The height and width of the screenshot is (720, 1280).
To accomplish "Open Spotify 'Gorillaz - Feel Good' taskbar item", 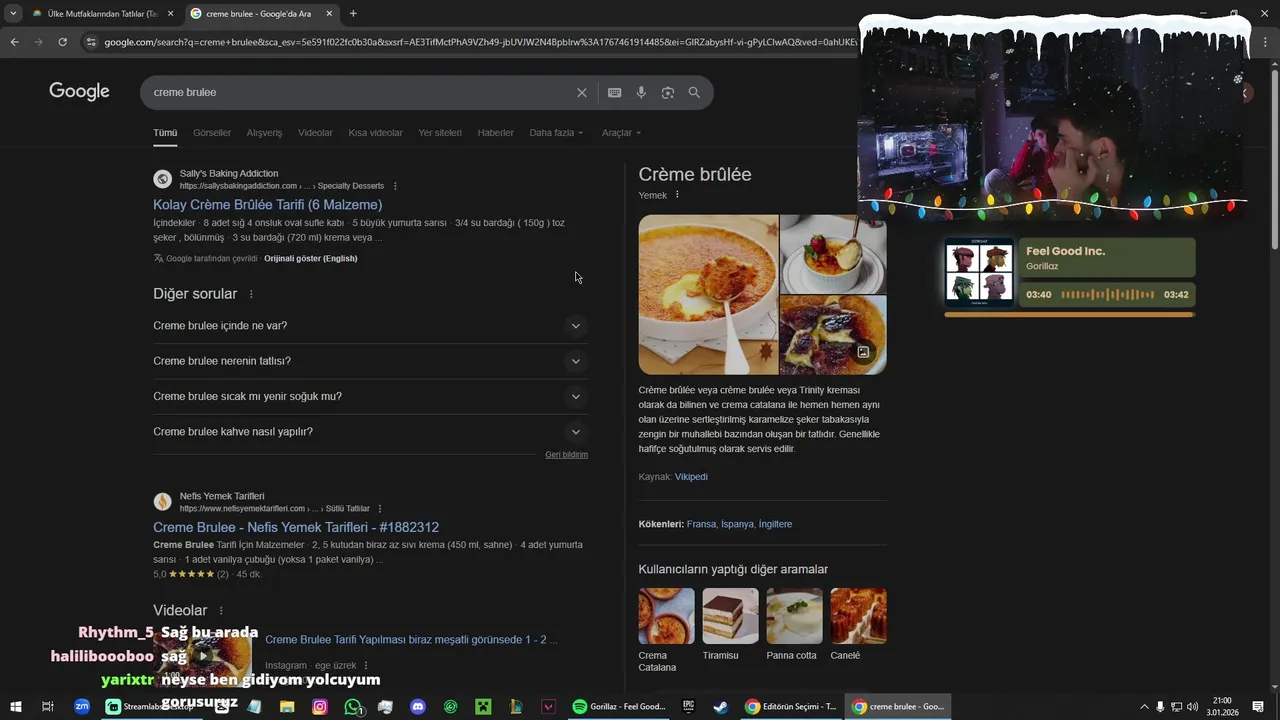I will coord(619,707).
